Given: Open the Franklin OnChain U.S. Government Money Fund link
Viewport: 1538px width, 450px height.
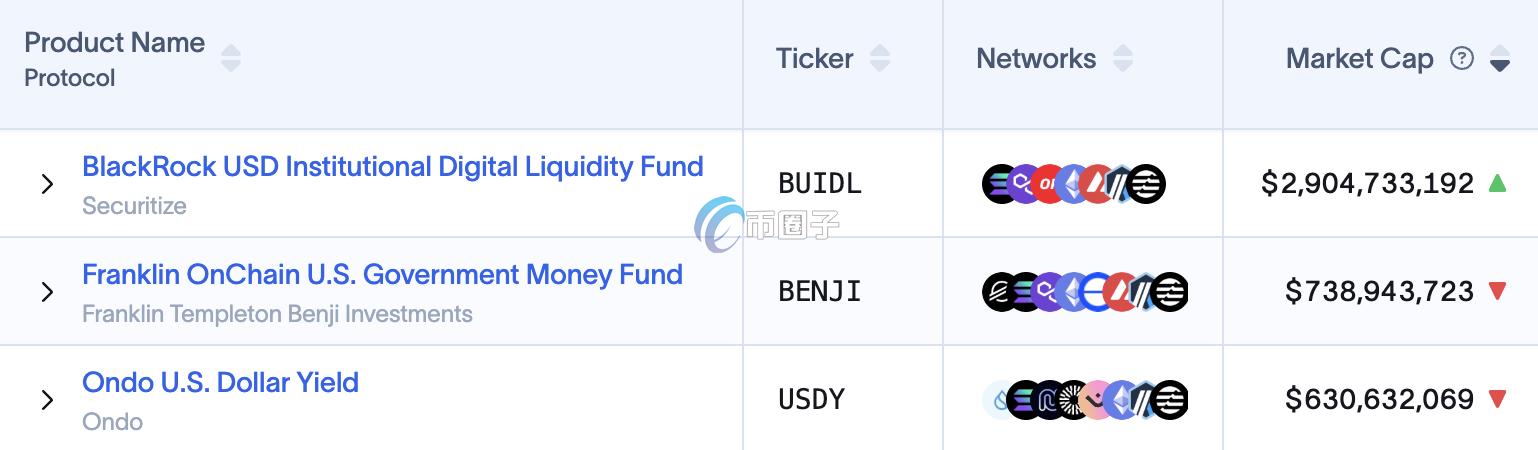Looking at the screenshot, I should coord(382,274).
